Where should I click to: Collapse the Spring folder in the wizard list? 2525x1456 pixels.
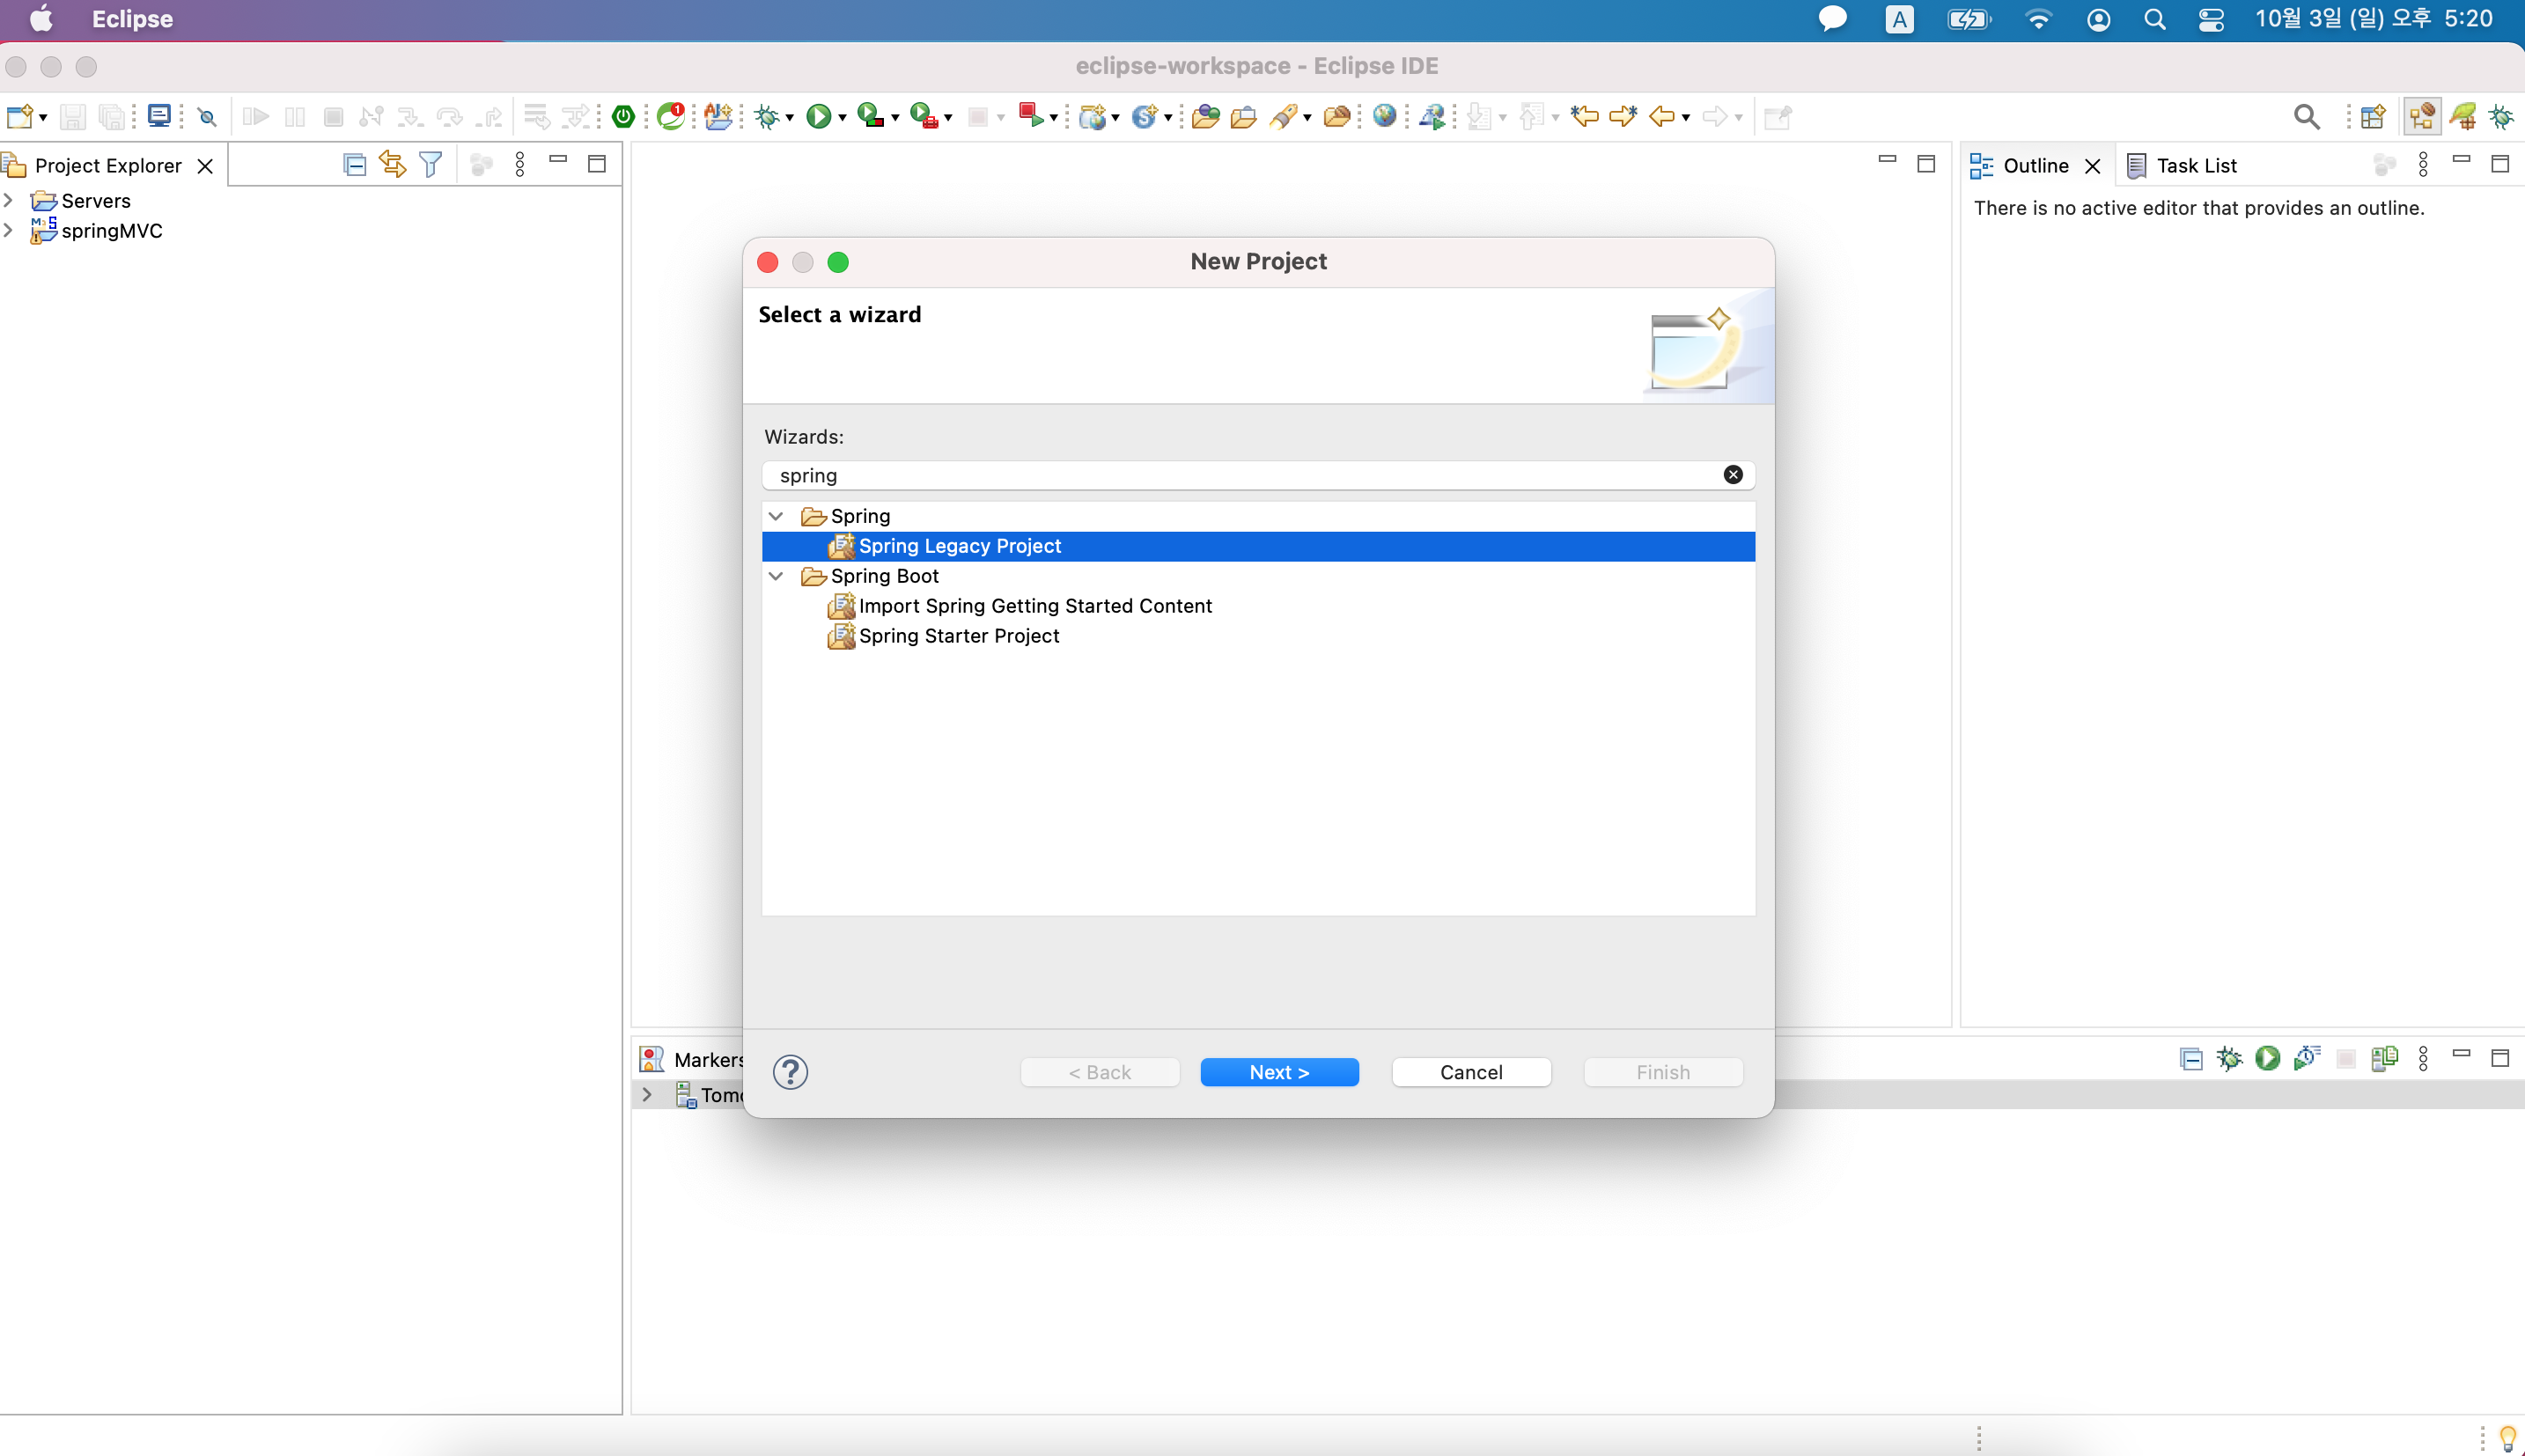[776, 516]
